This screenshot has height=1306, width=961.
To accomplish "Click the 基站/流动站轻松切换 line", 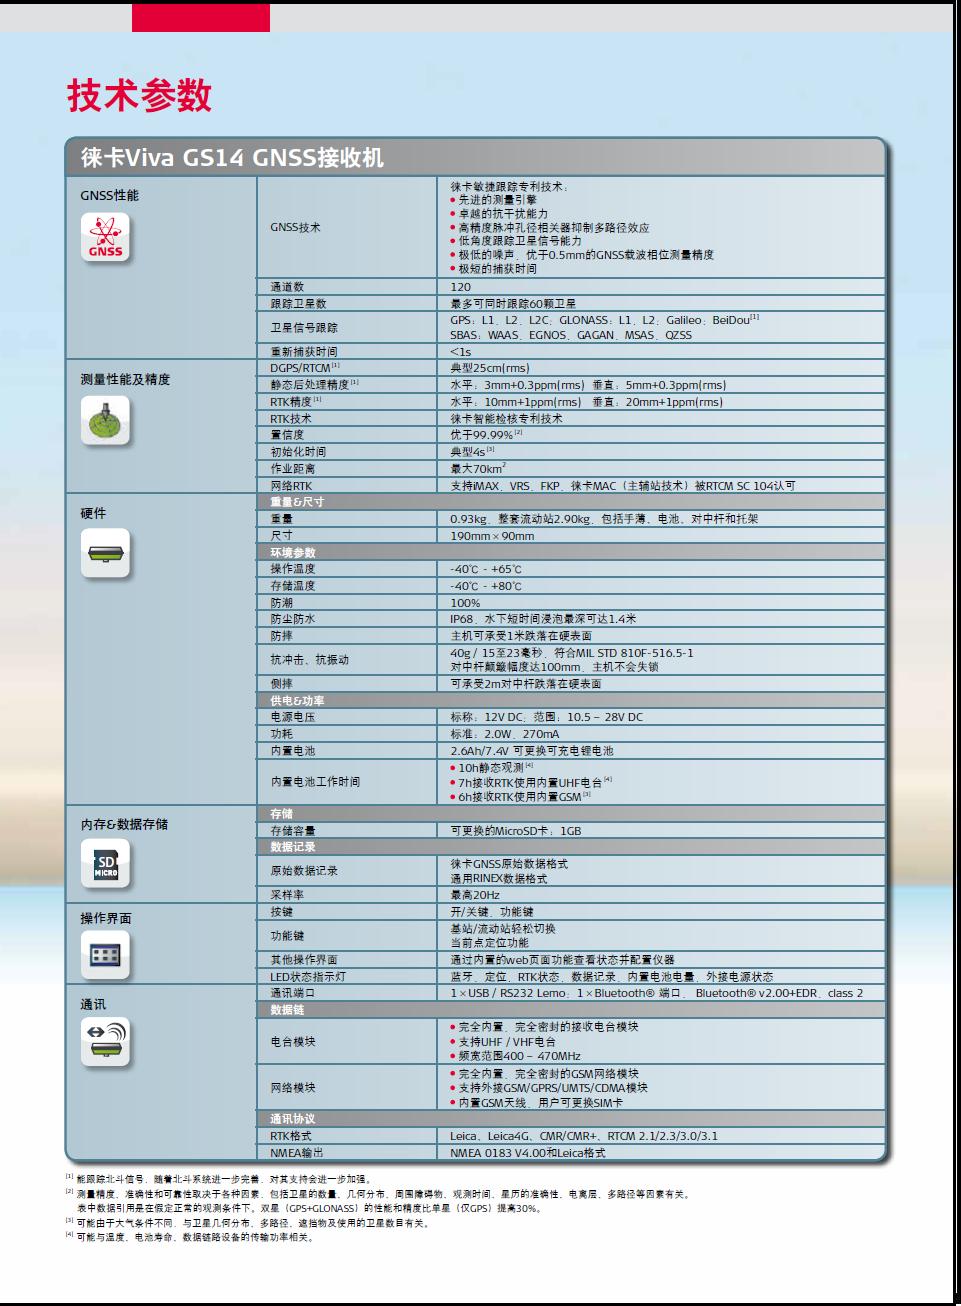I will 502,929.
